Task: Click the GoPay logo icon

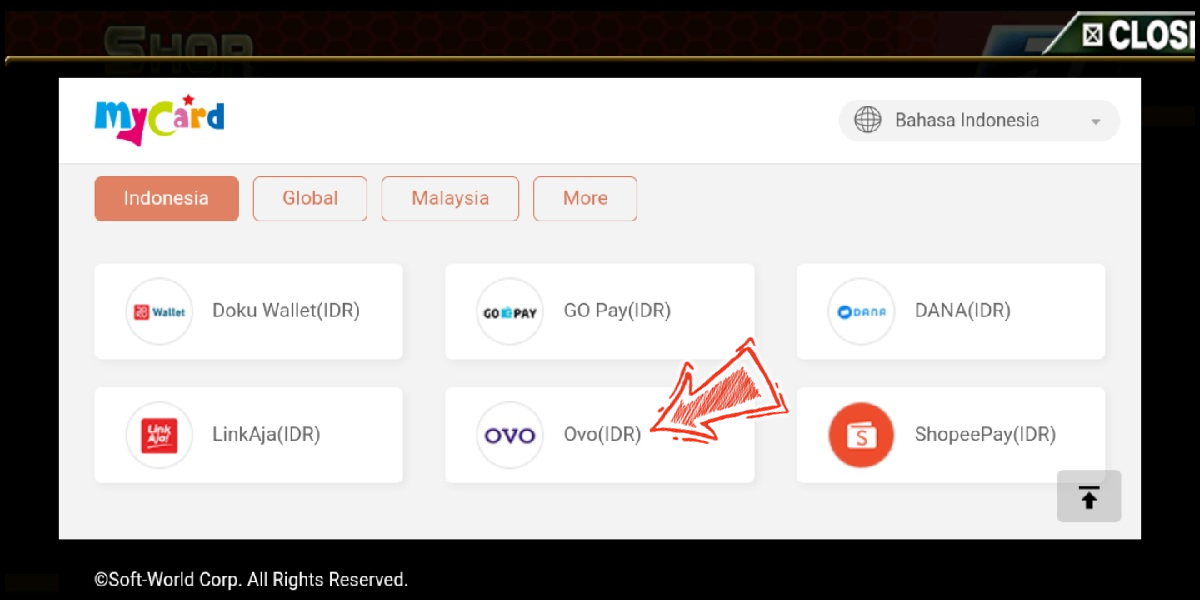Action: [510, 311]
